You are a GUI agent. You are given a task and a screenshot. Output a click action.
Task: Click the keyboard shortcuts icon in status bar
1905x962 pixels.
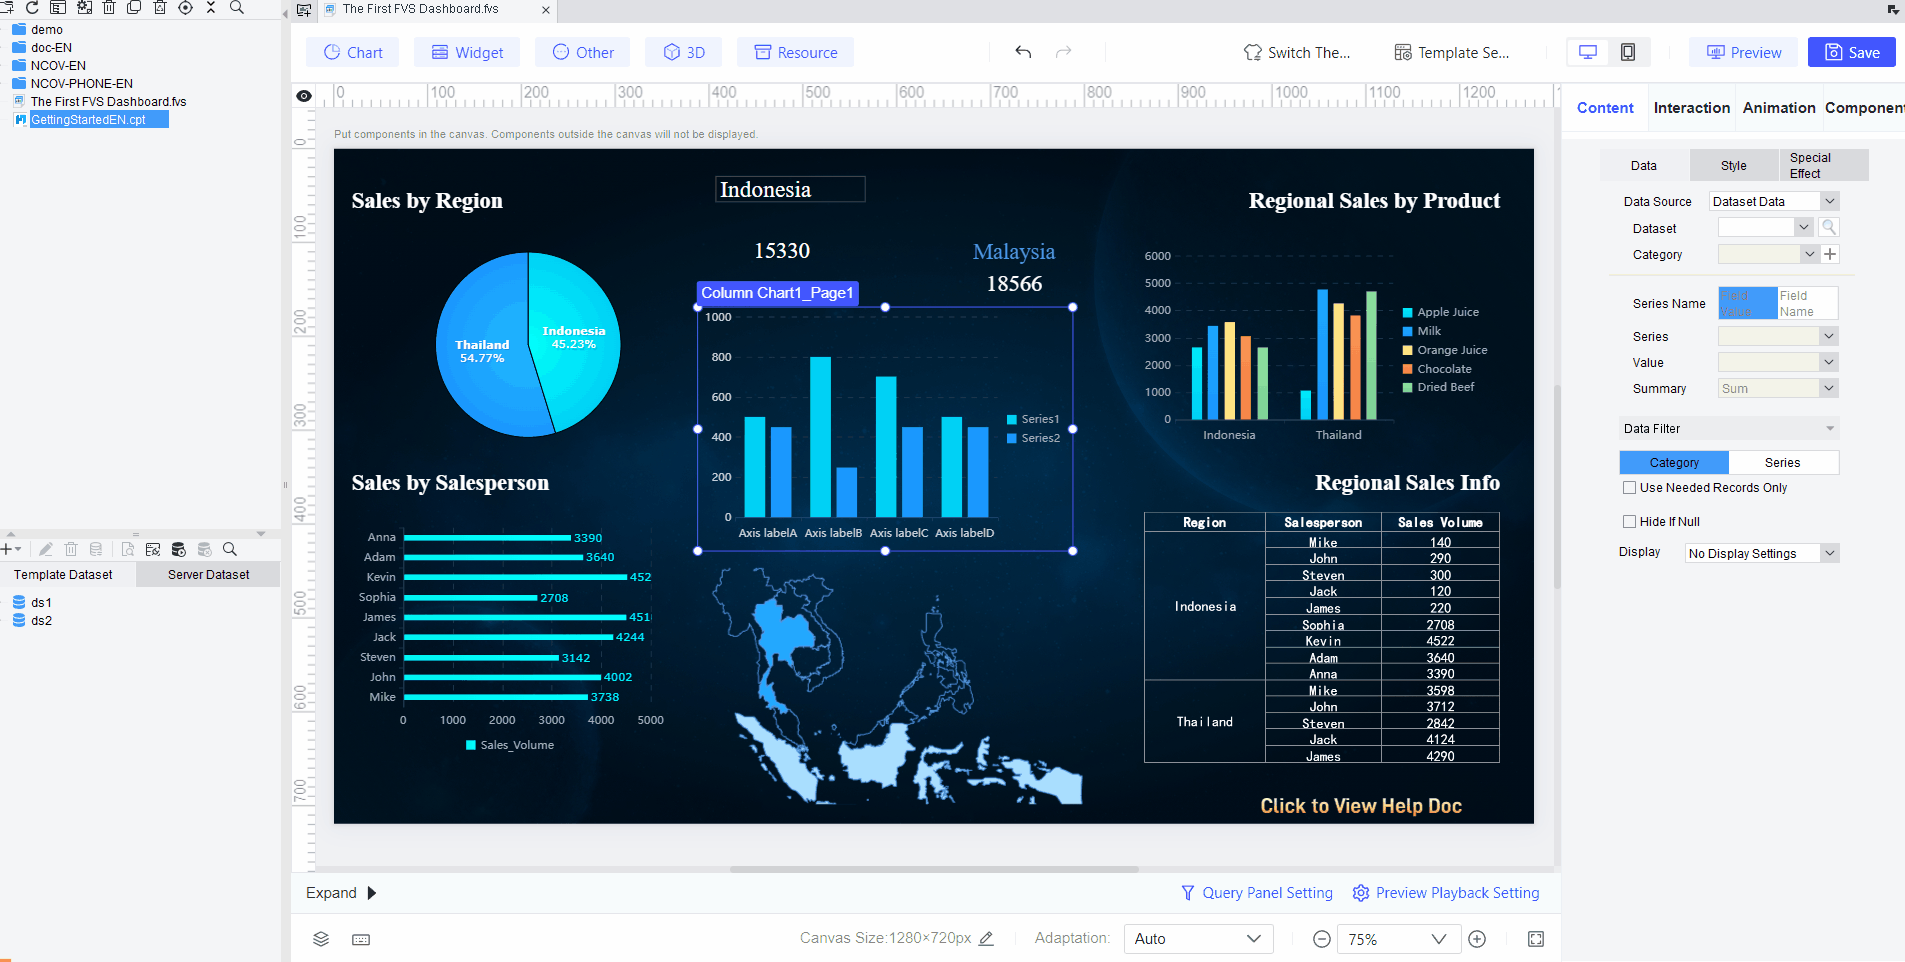point(361,939)
